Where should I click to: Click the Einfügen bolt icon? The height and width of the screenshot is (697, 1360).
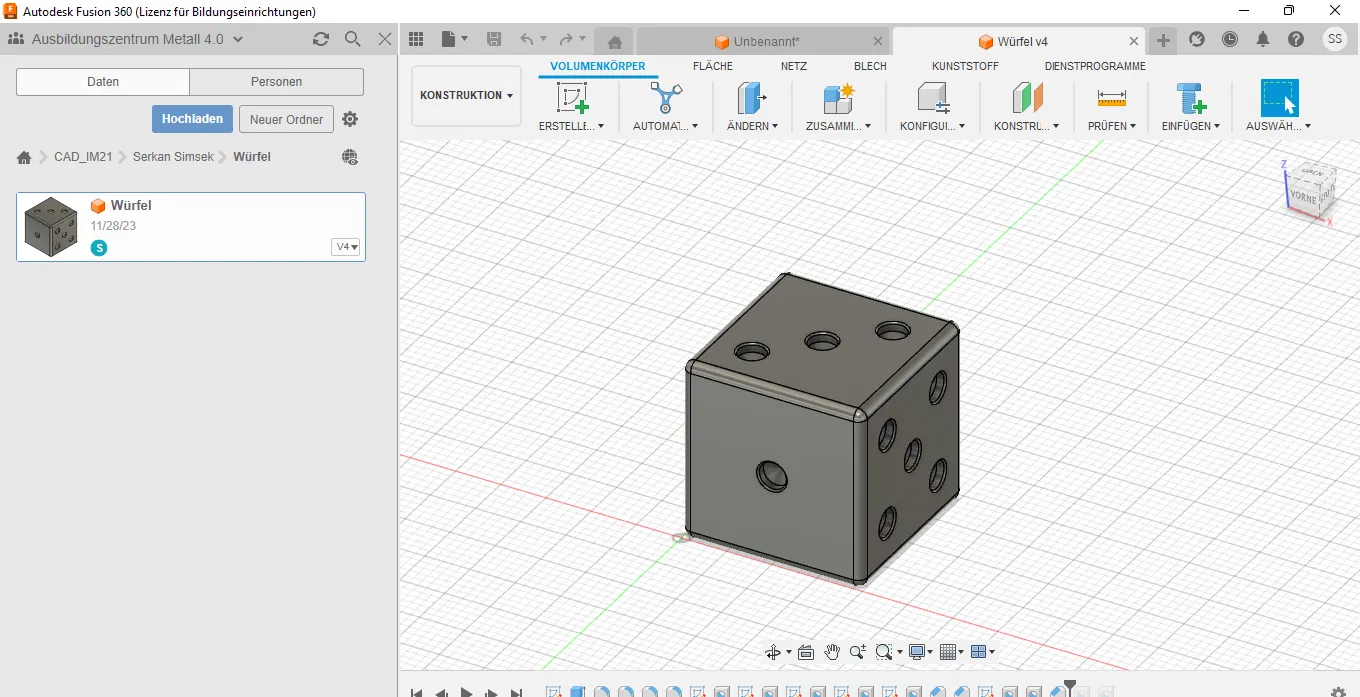(1190, 98)
